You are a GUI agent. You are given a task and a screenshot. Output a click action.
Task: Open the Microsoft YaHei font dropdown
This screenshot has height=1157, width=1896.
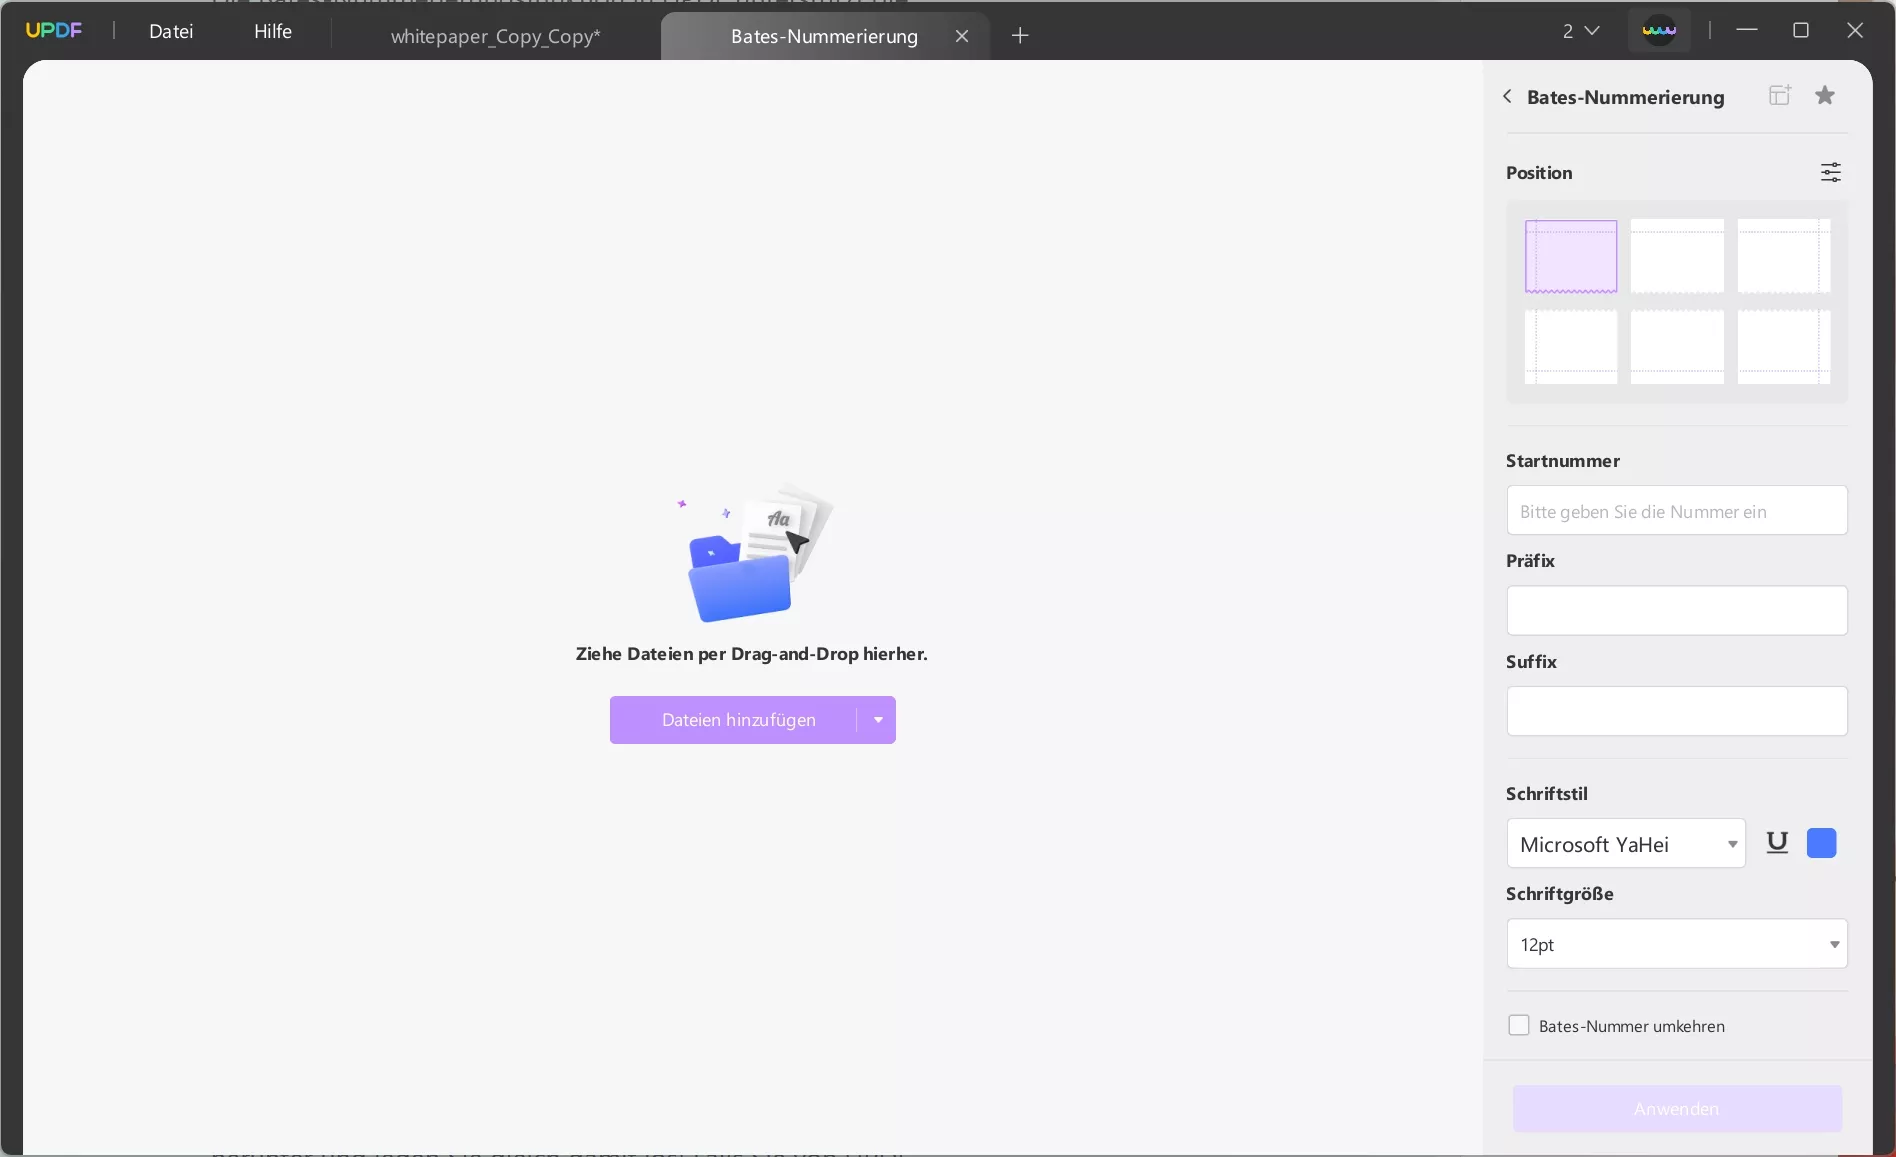1626,844
